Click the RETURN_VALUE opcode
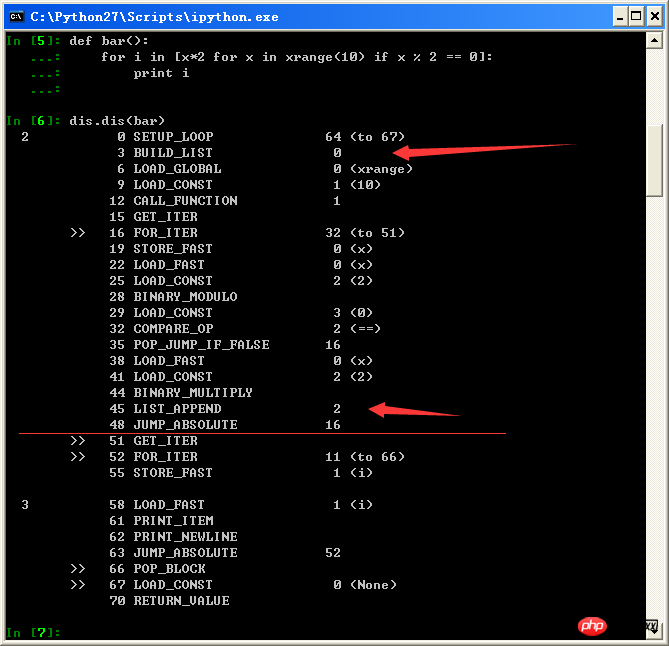The image size is (669, 646). (181, 601)
